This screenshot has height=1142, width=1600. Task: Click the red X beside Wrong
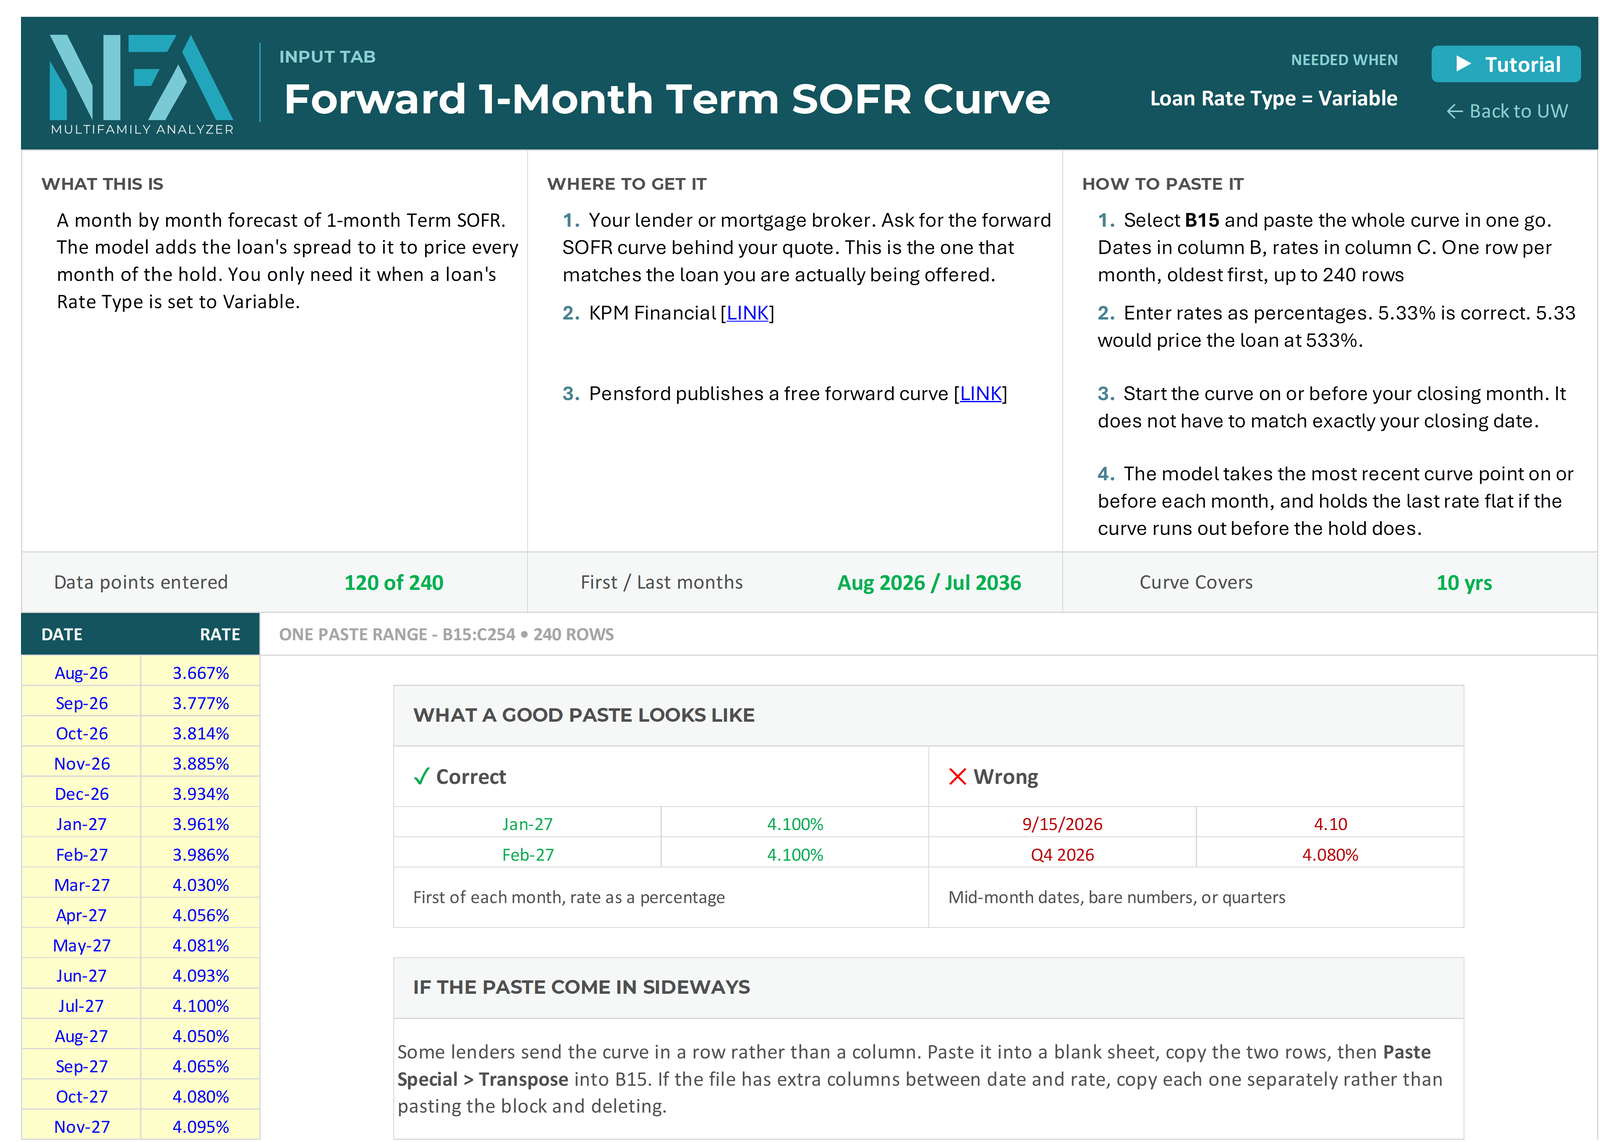coord(957,777)
